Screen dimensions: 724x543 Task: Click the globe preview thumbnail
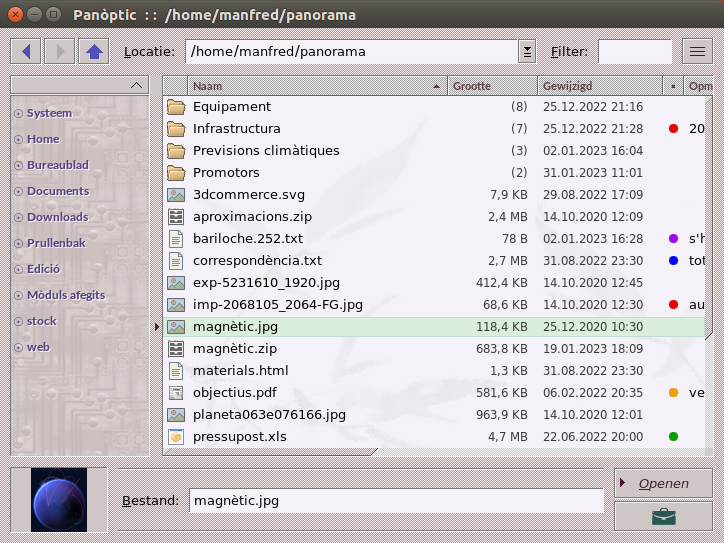59,500
